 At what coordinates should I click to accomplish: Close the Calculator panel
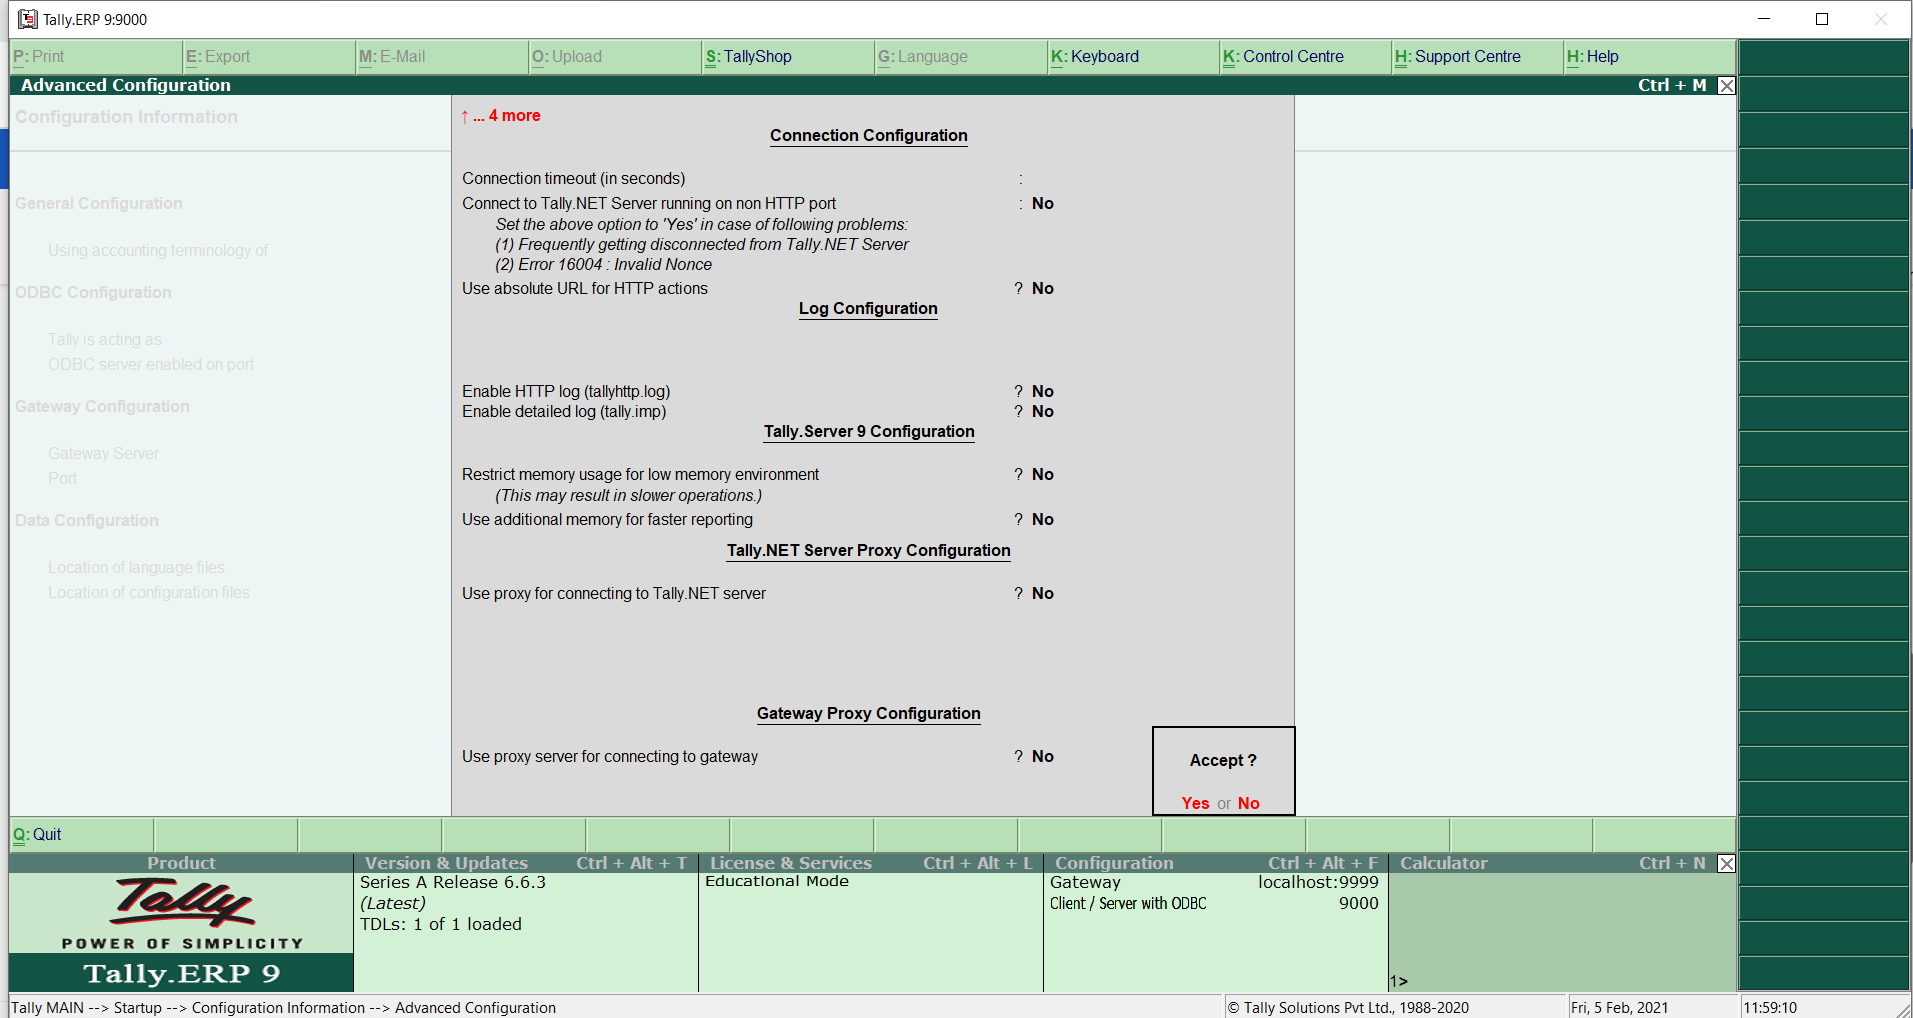point(1726,863)
